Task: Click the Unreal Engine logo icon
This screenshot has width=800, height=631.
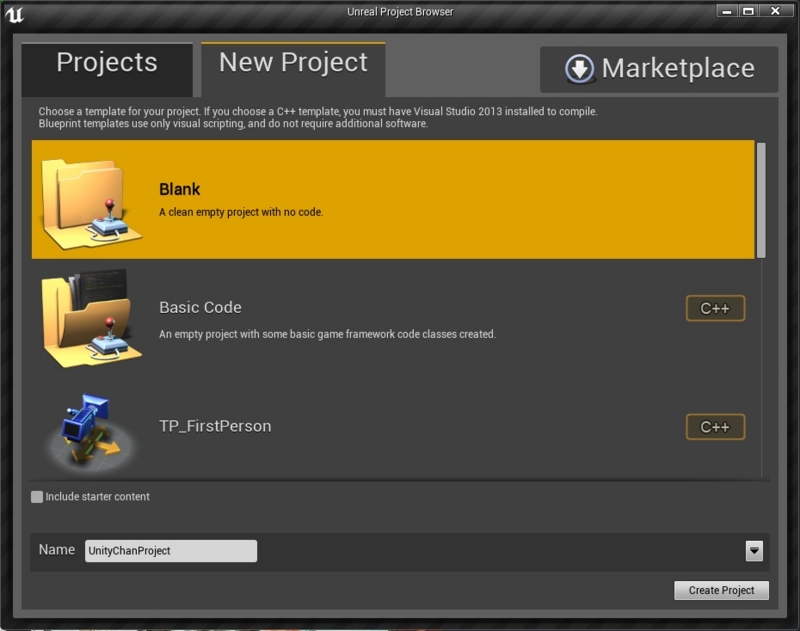Action: (x=14, y=15)
